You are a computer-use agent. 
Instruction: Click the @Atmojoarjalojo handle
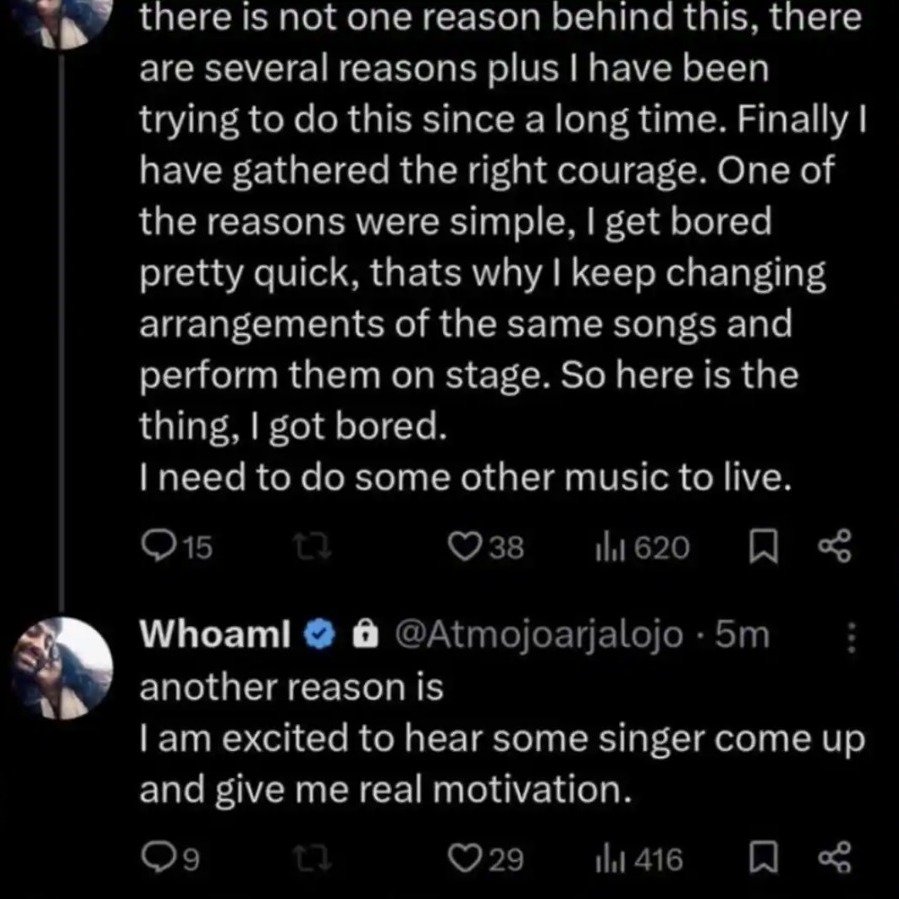(x=540, y=634)
